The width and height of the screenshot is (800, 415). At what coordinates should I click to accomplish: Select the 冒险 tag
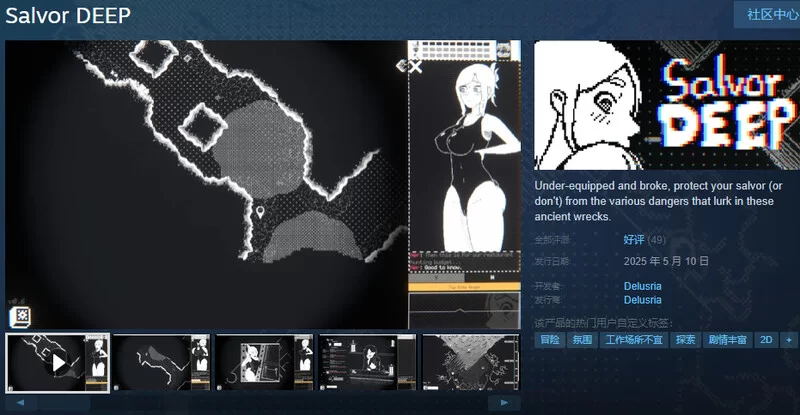[549, 340]
